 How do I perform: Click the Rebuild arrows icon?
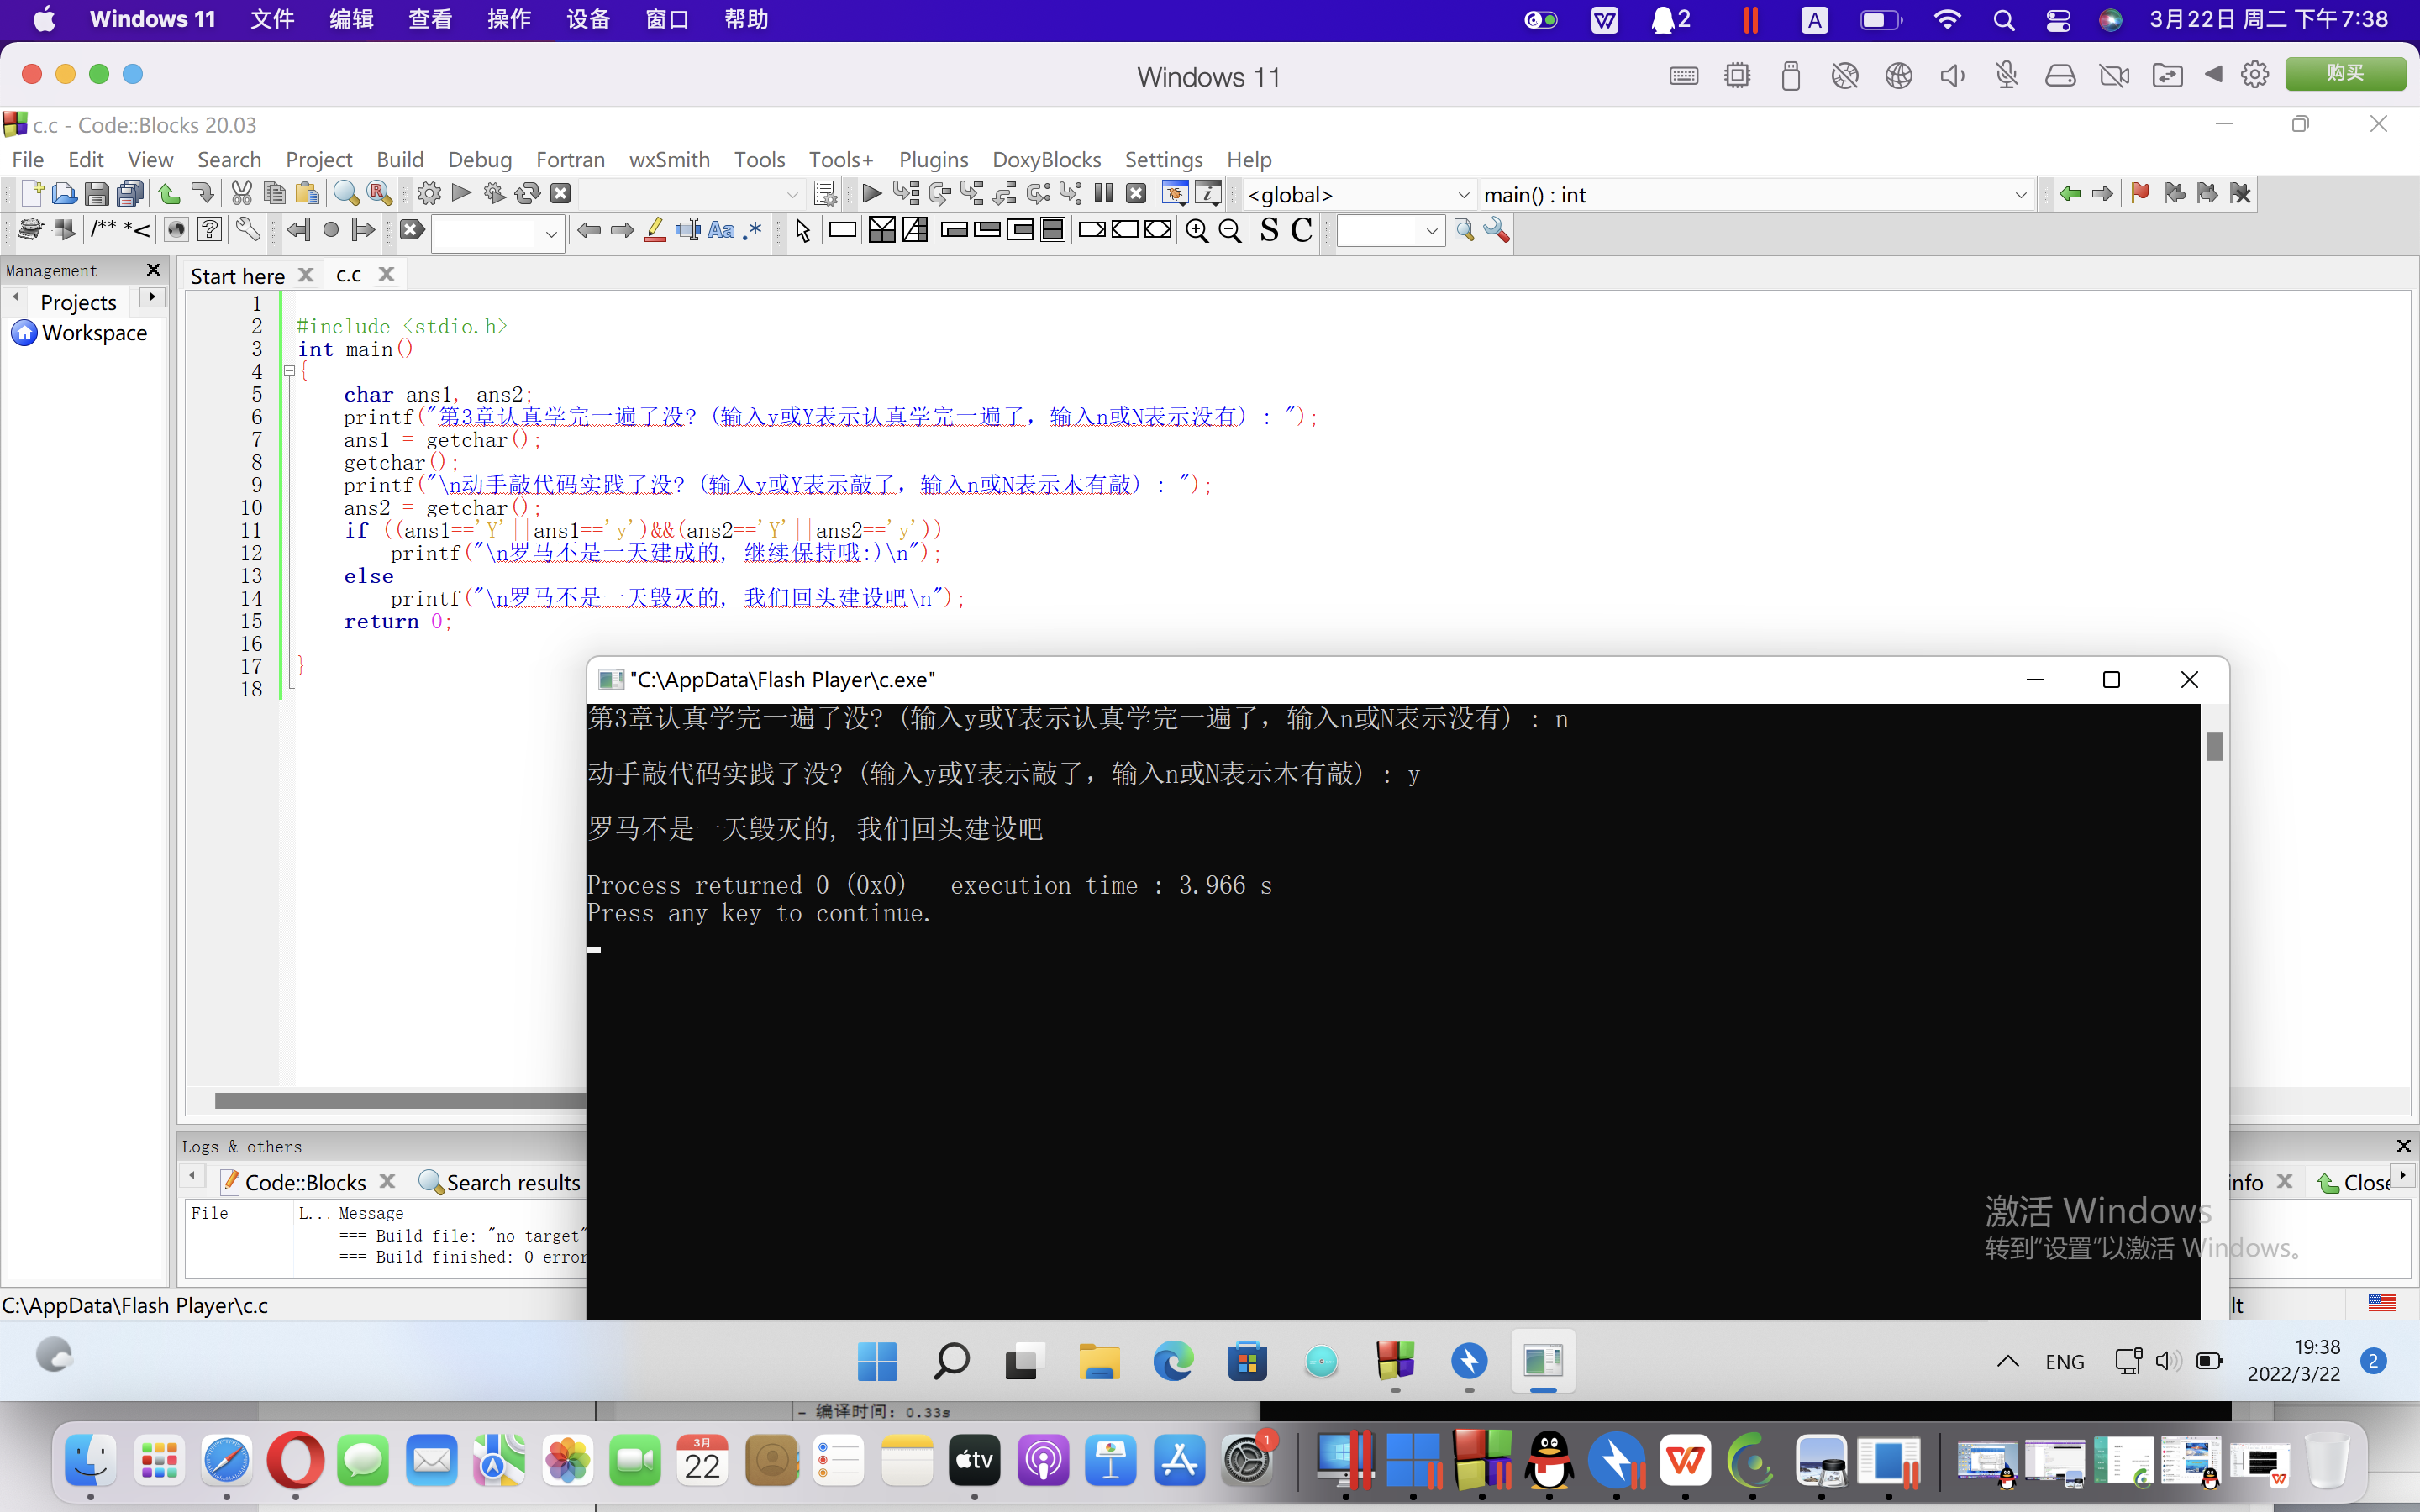coord(527,194)
